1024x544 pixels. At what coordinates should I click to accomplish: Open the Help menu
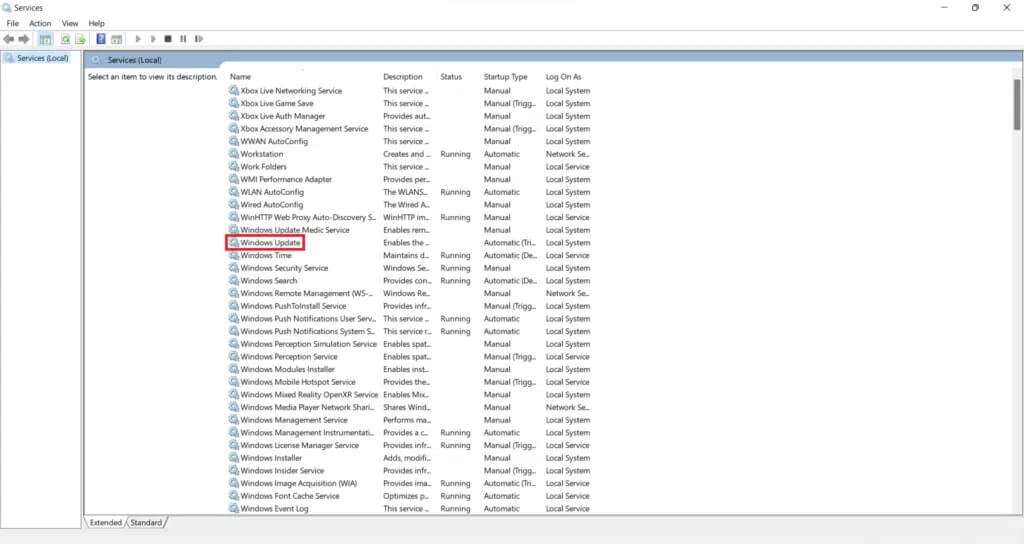[97, 24]
